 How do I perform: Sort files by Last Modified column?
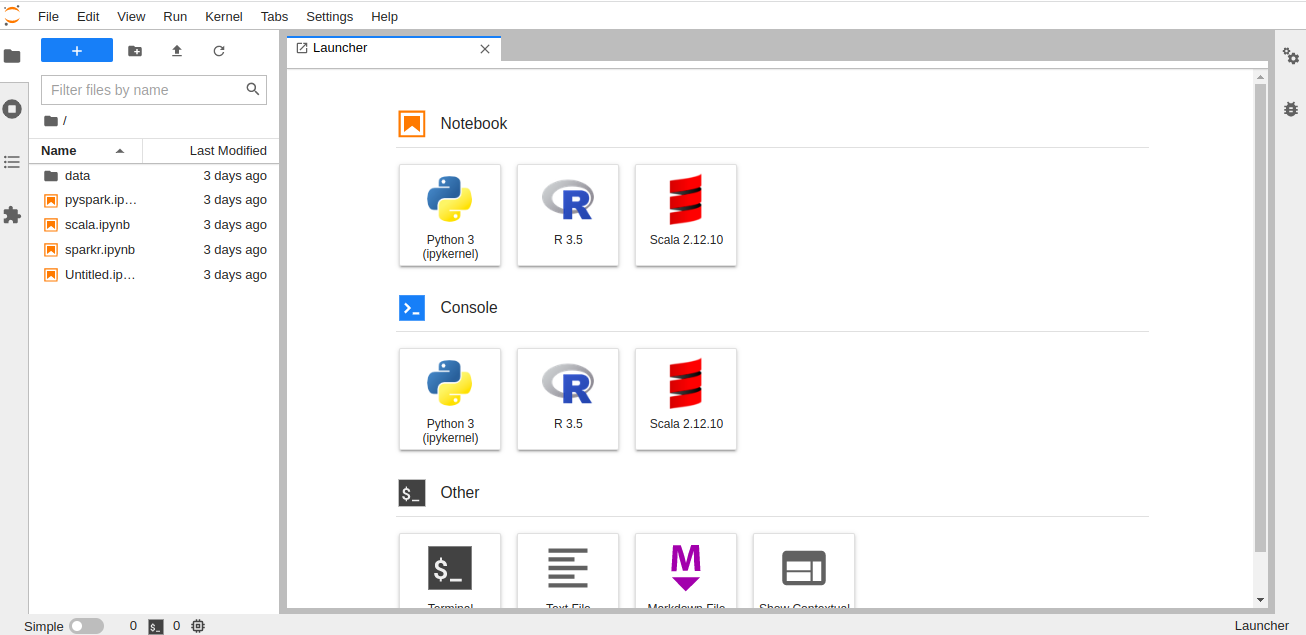pos(227,151)
